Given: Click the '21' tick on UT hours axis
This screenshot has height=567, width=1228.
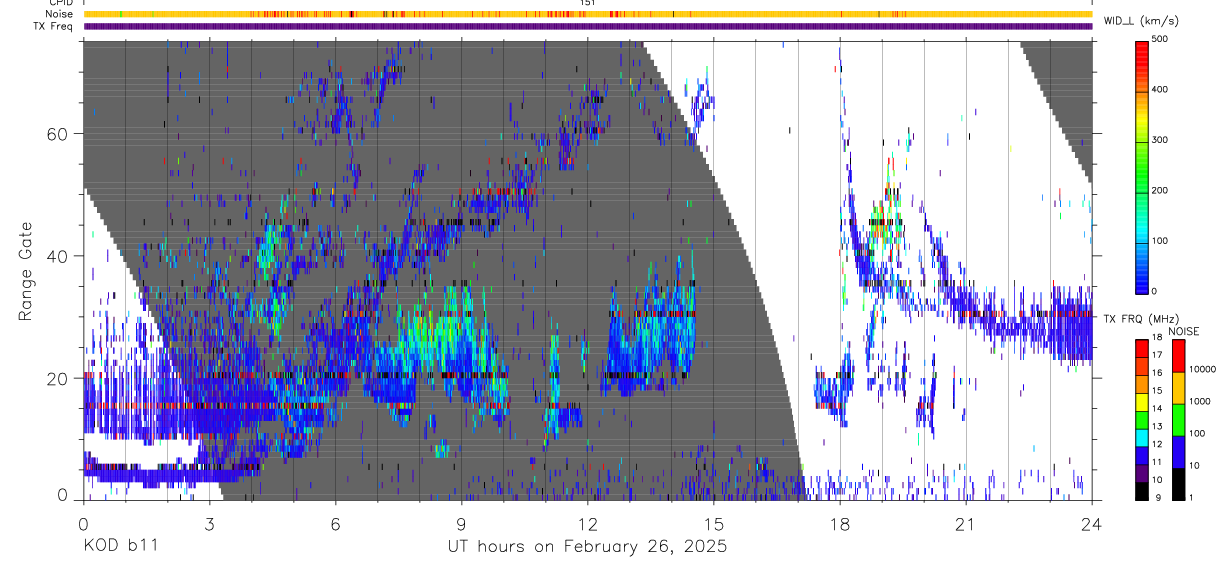Looking at the screenshot, I should (966, 523).
